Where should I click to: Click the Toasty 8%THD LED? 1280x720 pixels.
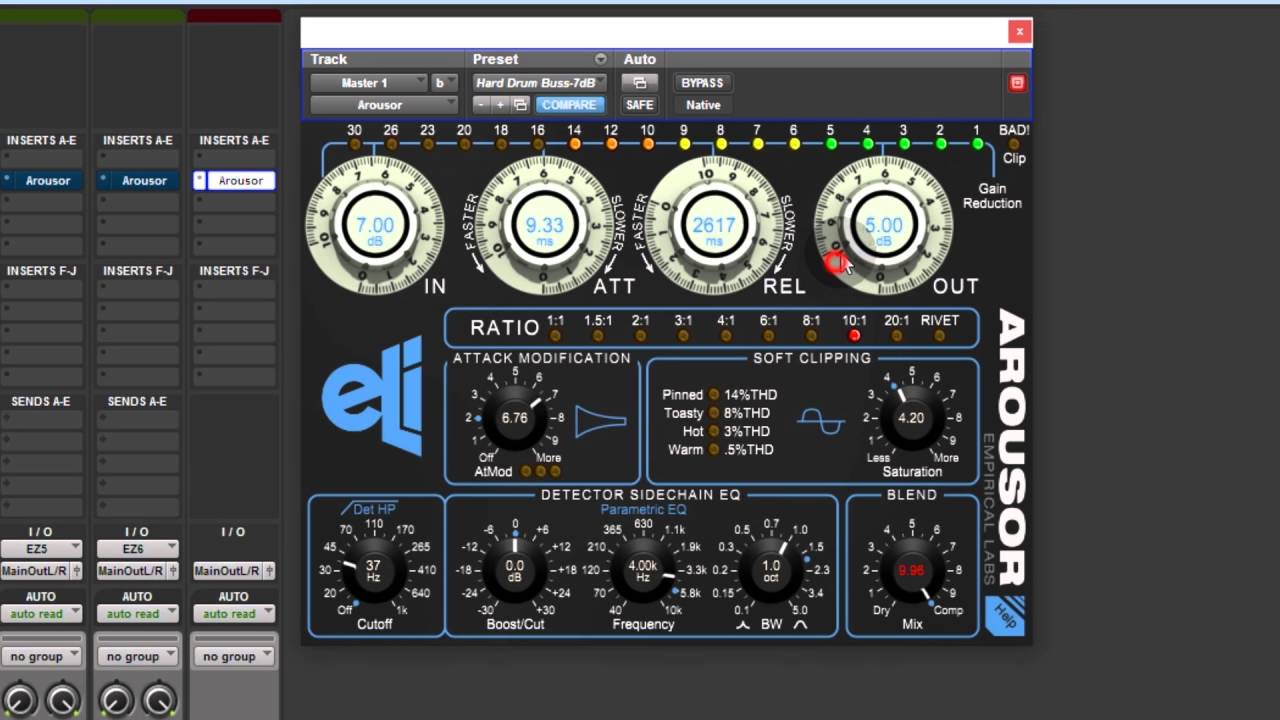[x=713, y=413]
